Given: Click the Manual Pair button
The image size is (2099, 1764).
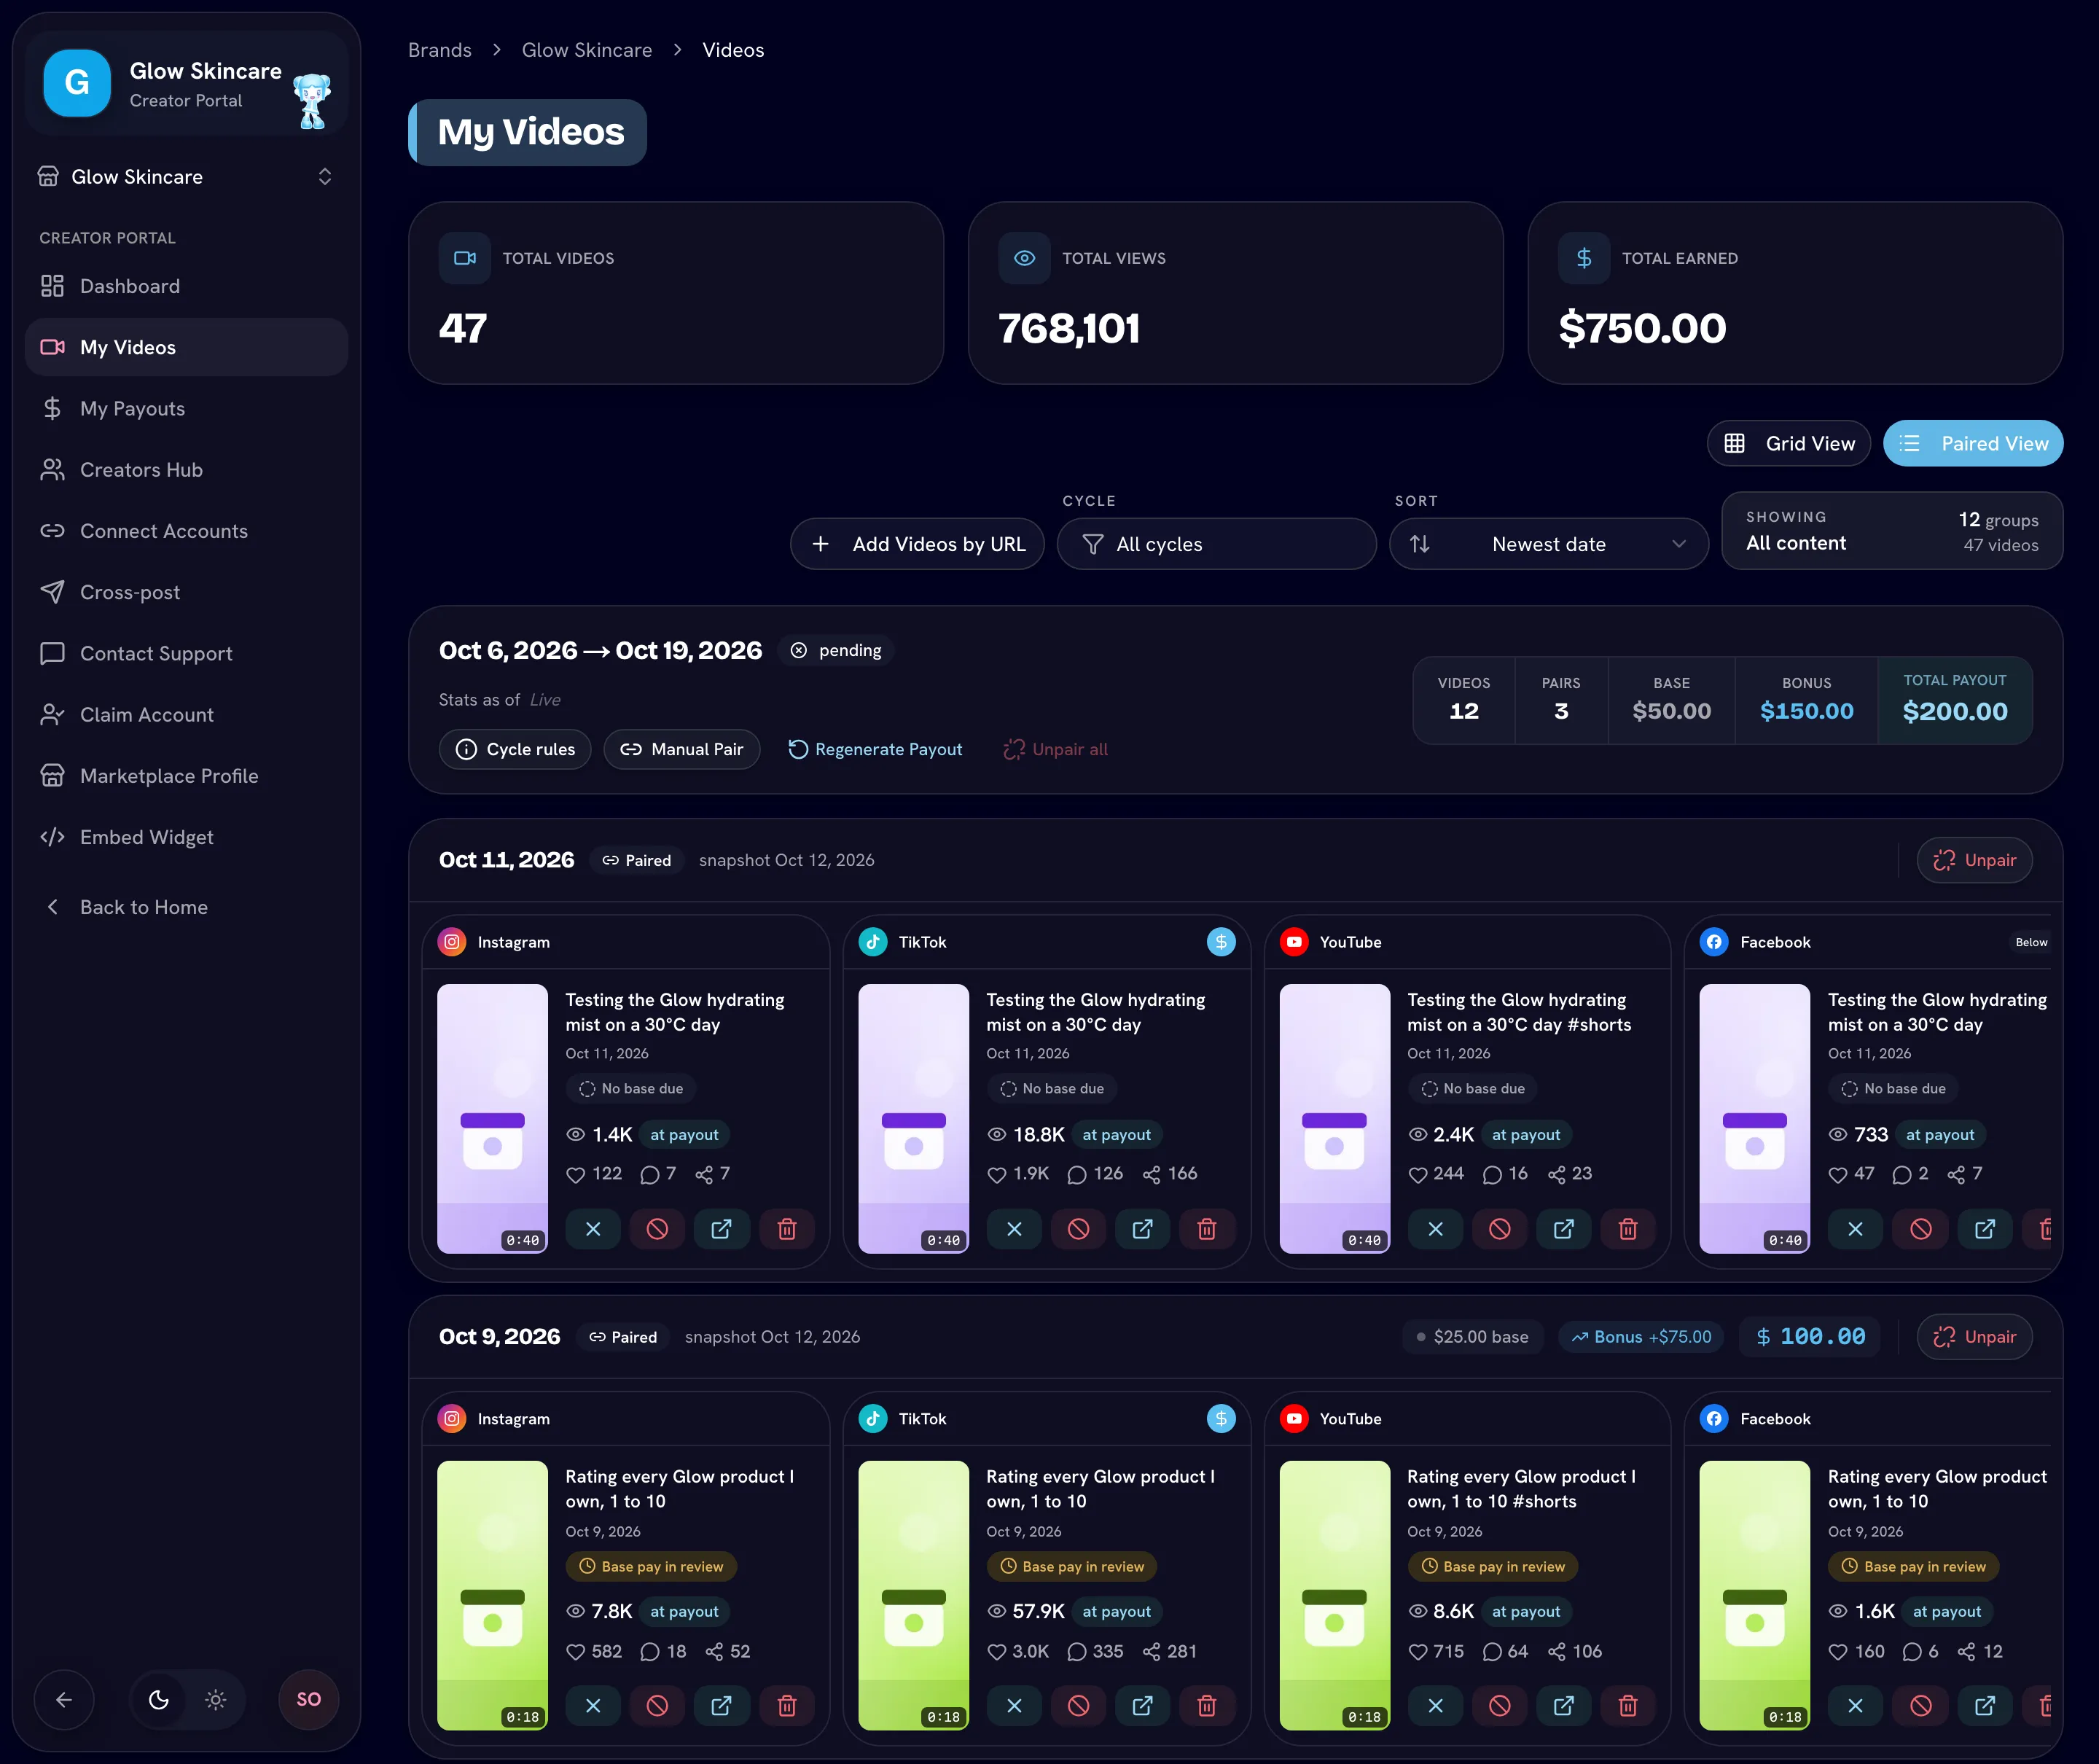Looking at the screenshot, I should point(681,749).
